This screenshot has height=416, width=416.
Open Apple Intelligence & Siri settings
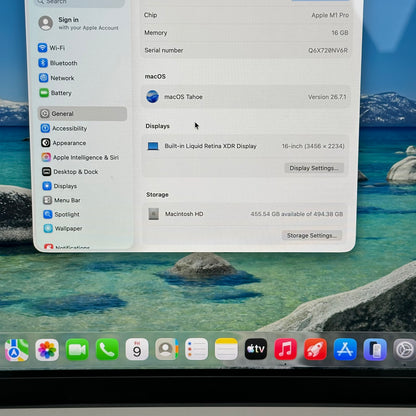(80, 157)
